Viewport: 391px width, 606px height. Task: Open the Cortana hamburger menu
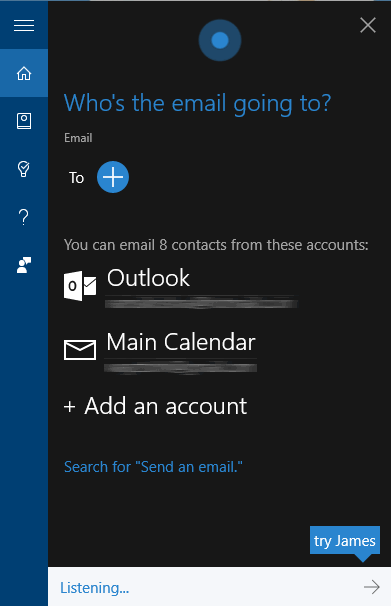click(x=24, y=25)
